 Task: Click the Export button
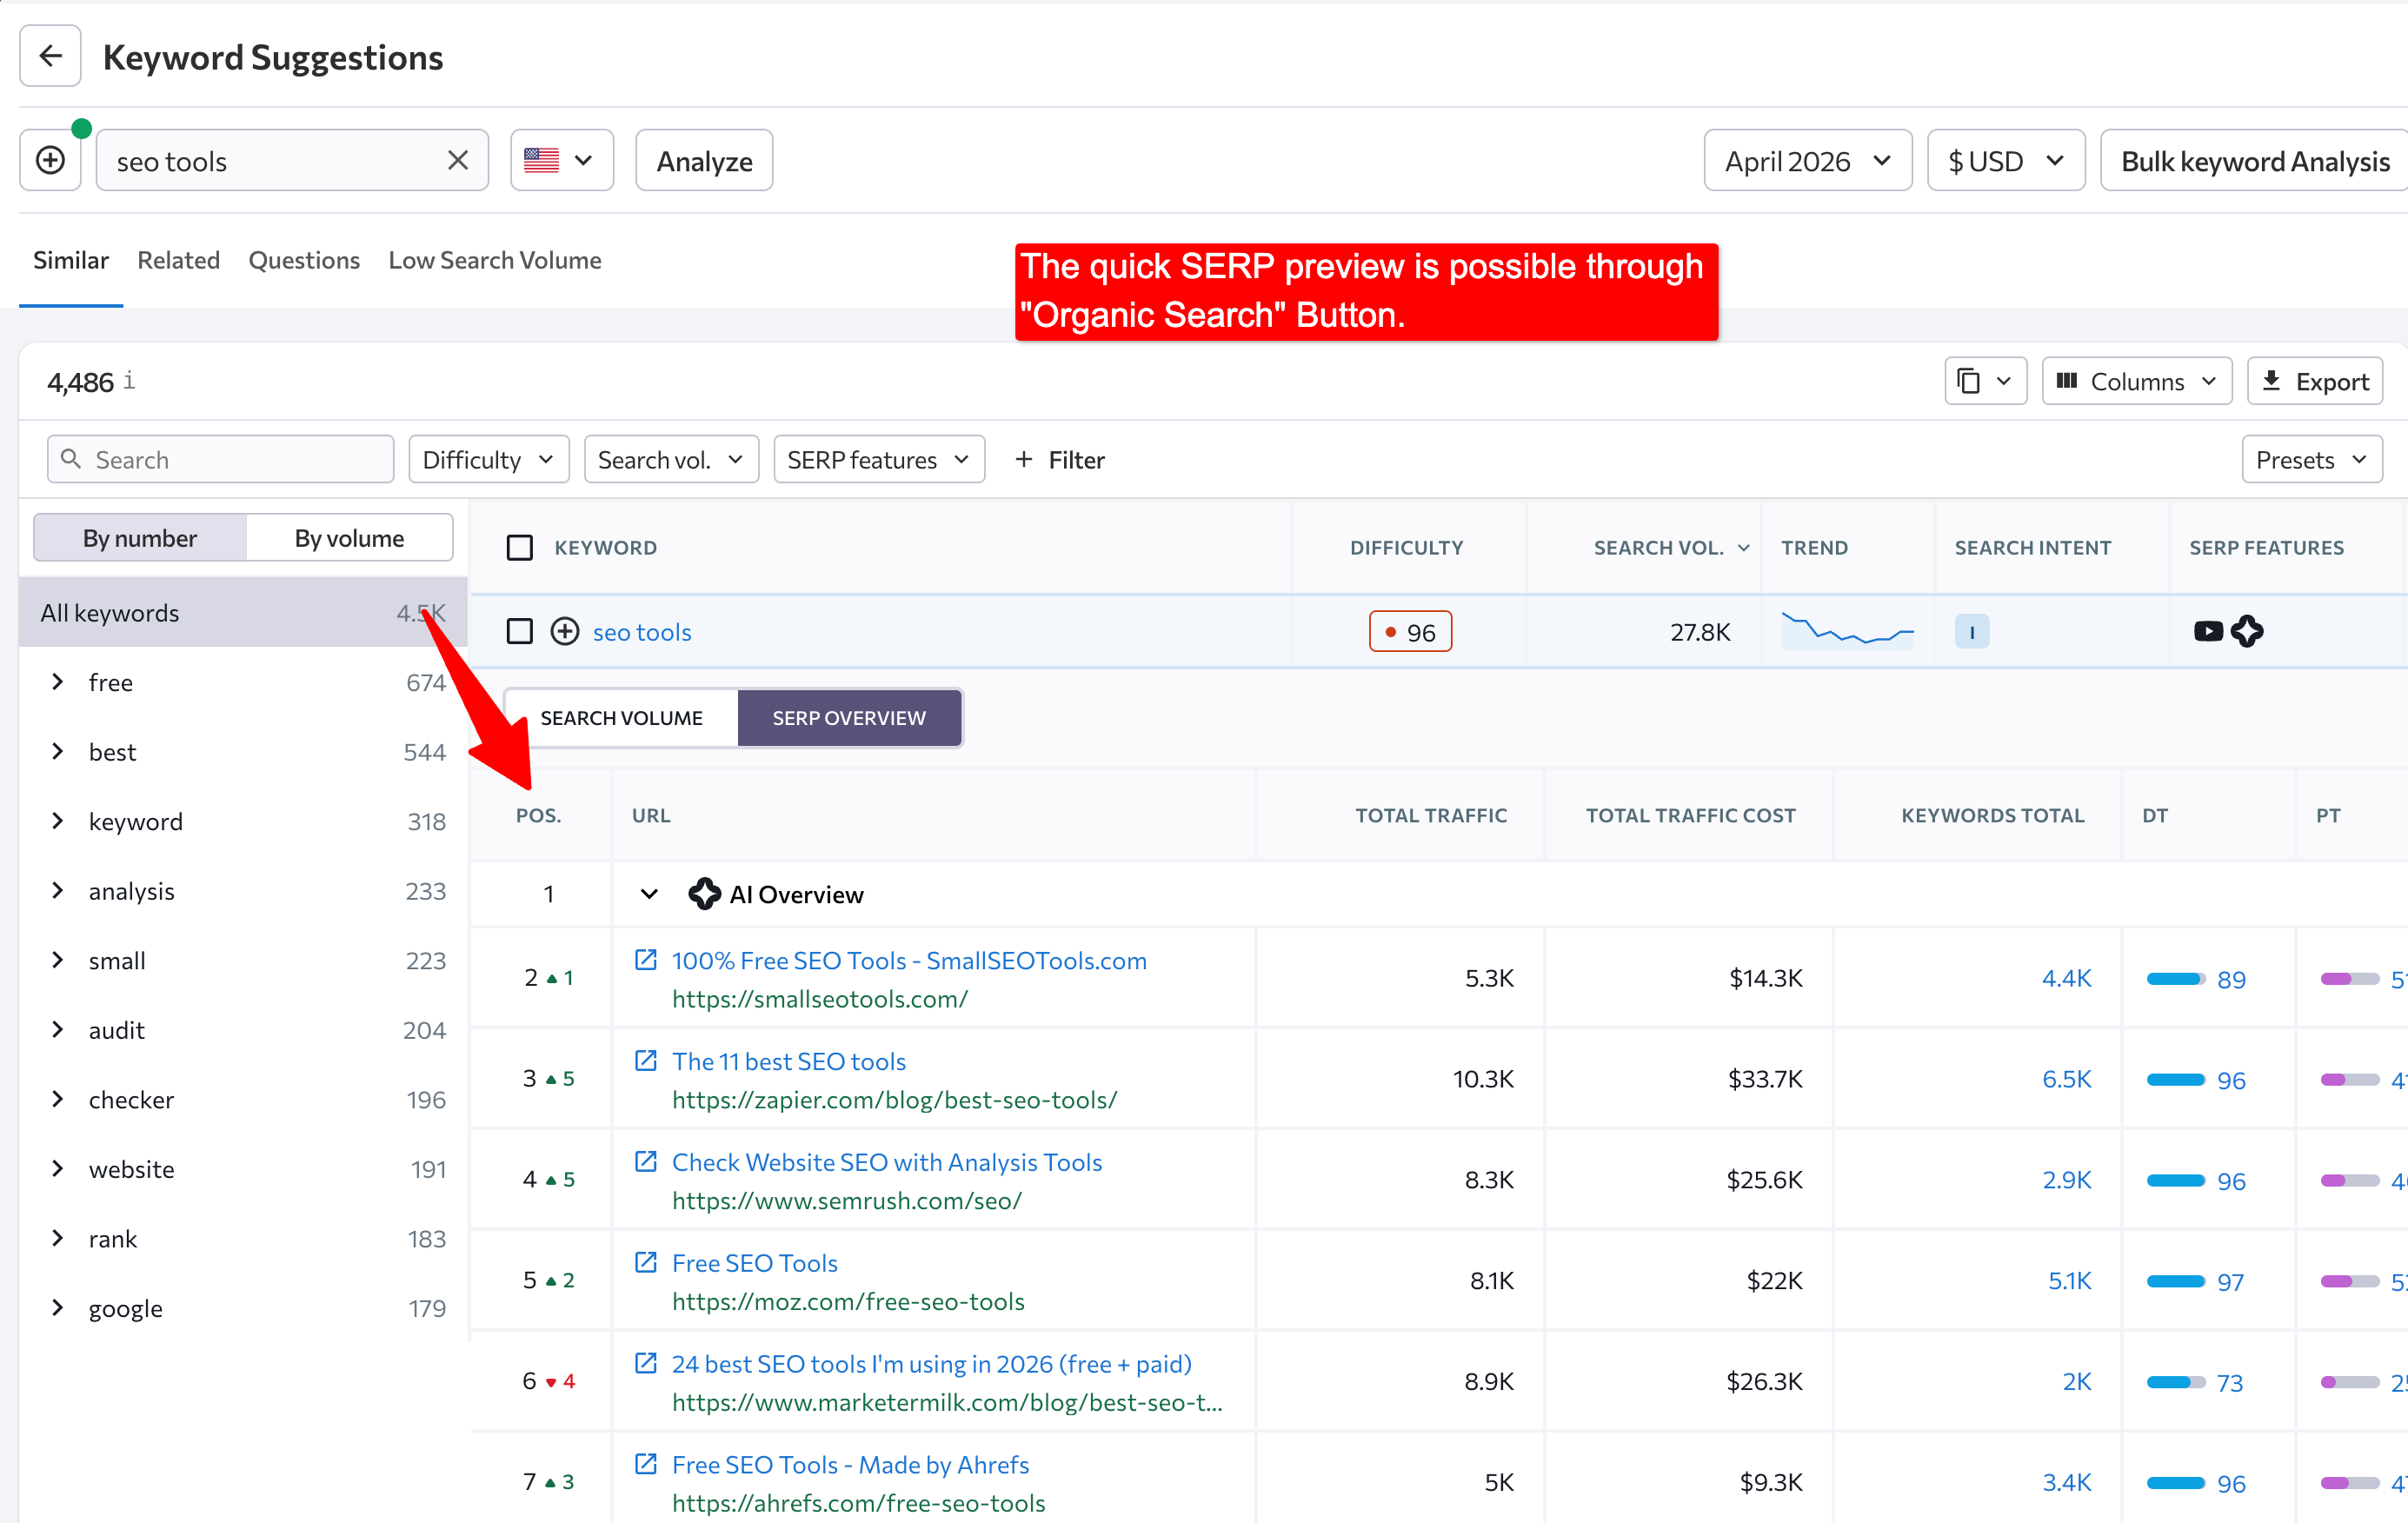pos(2314,381)
